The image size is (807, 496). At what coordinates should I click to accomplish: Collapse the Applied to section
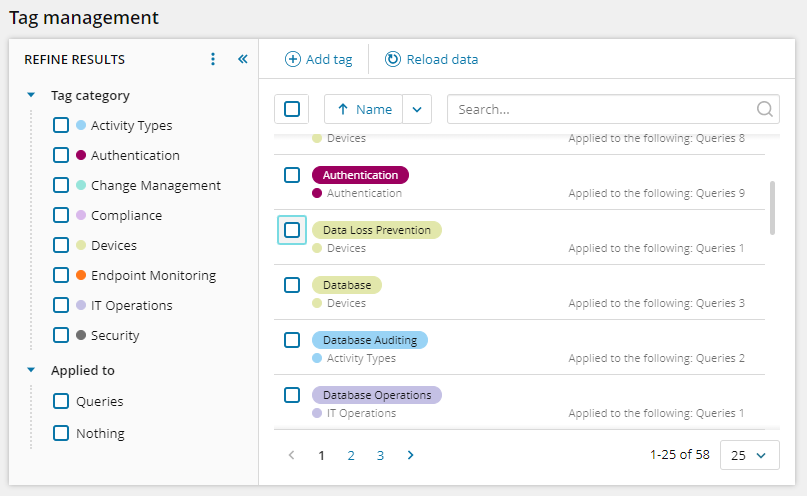(31, 370)
